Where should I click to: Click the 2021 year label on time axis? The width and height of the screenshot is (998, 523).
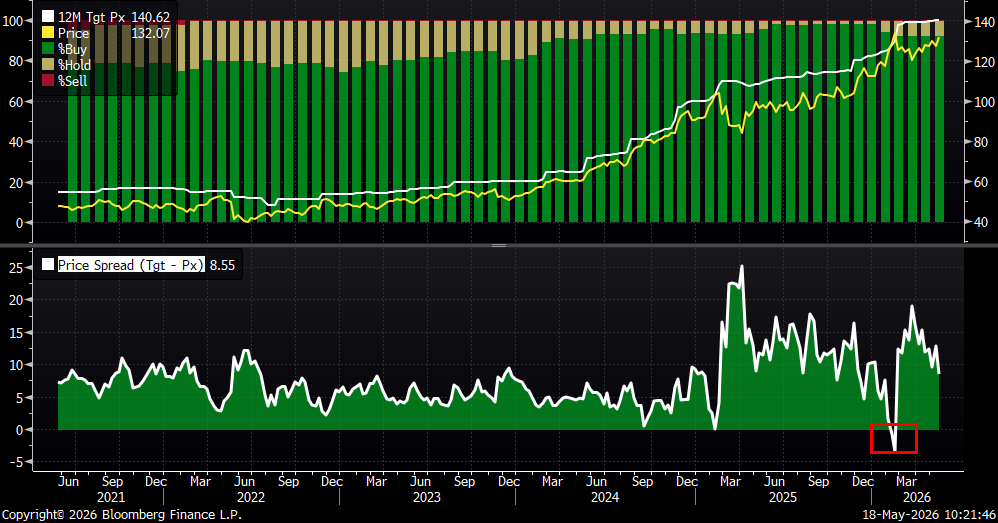click(x=111, y=498)
